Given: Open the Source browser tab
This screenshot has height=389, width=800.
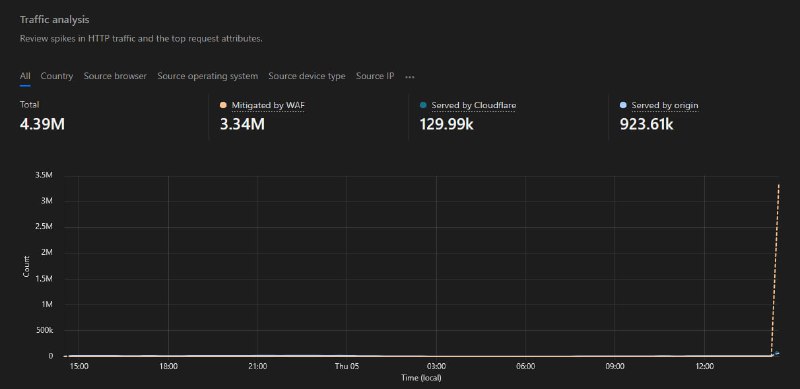Looking at the screenshot, I should pyautogui.click(x=115, y=76).
